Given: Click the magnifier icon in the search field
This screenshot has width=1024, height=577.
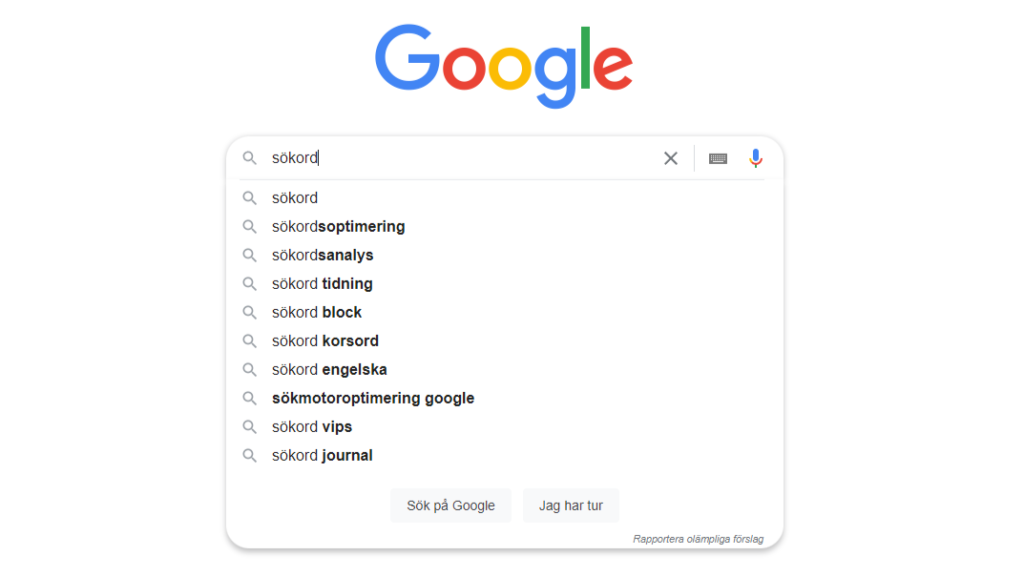Looking at the screenshot, I should [250, 158].
